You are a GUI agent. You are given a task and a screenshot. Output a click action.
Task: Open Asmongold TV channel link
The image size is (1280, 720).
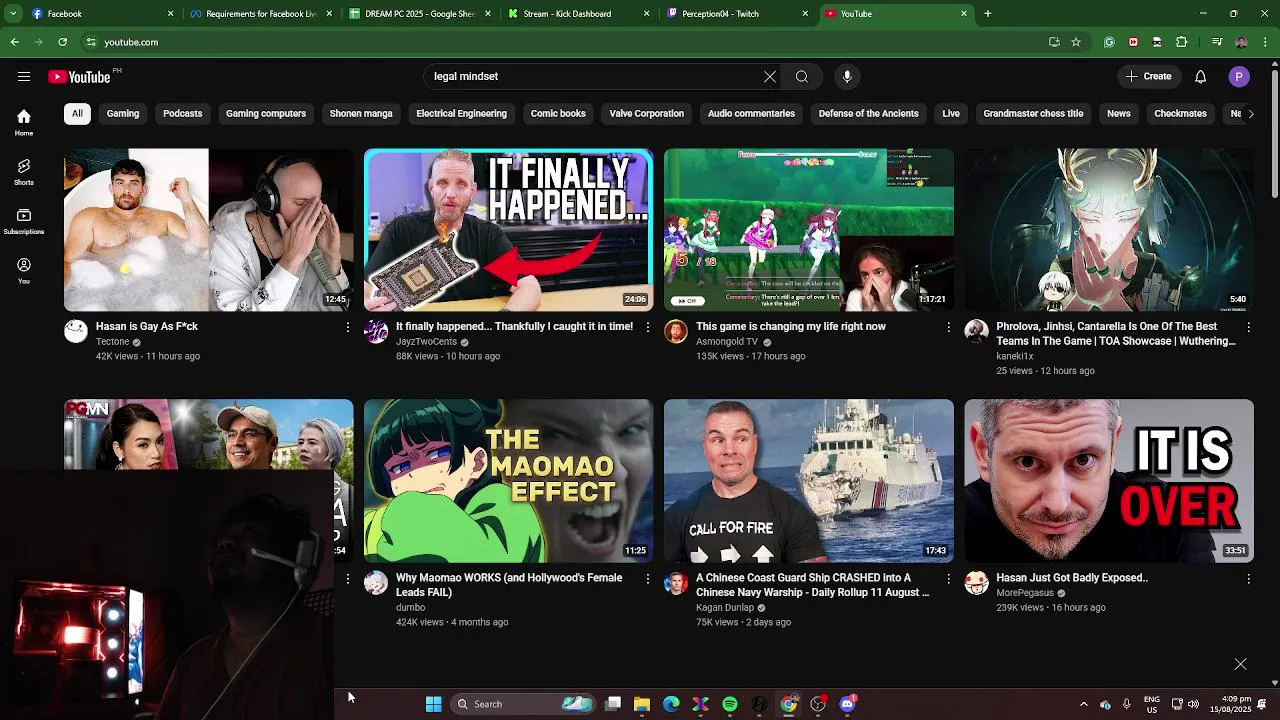tap(727, 342)
